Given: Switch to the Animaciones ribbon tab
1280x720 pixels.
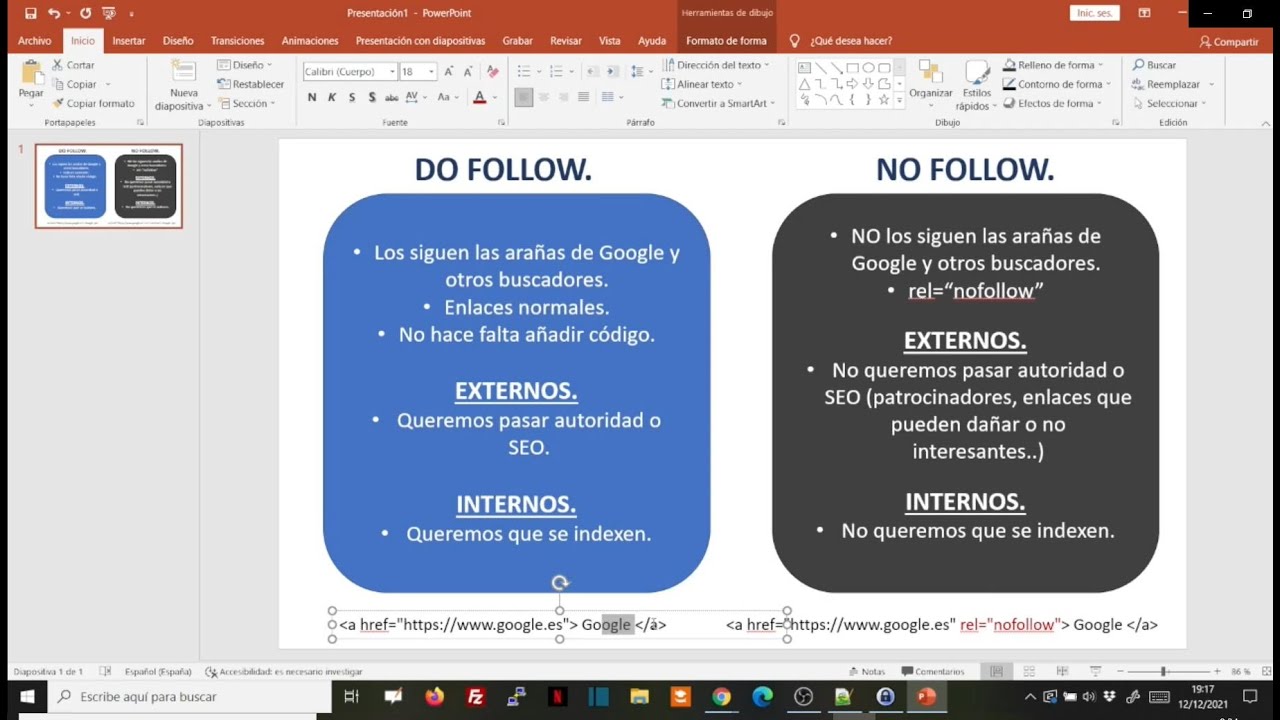Looking at the screenshot, I should click(309, 41).
